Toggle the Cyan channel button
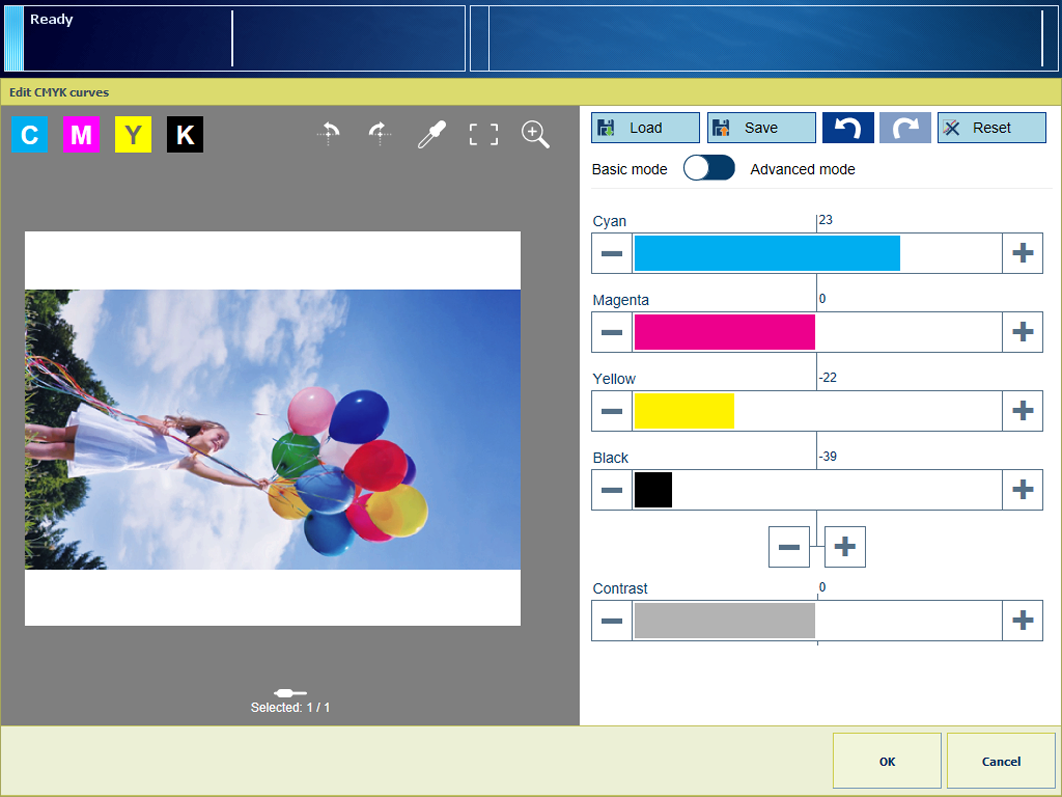 [x=29, y=135]
